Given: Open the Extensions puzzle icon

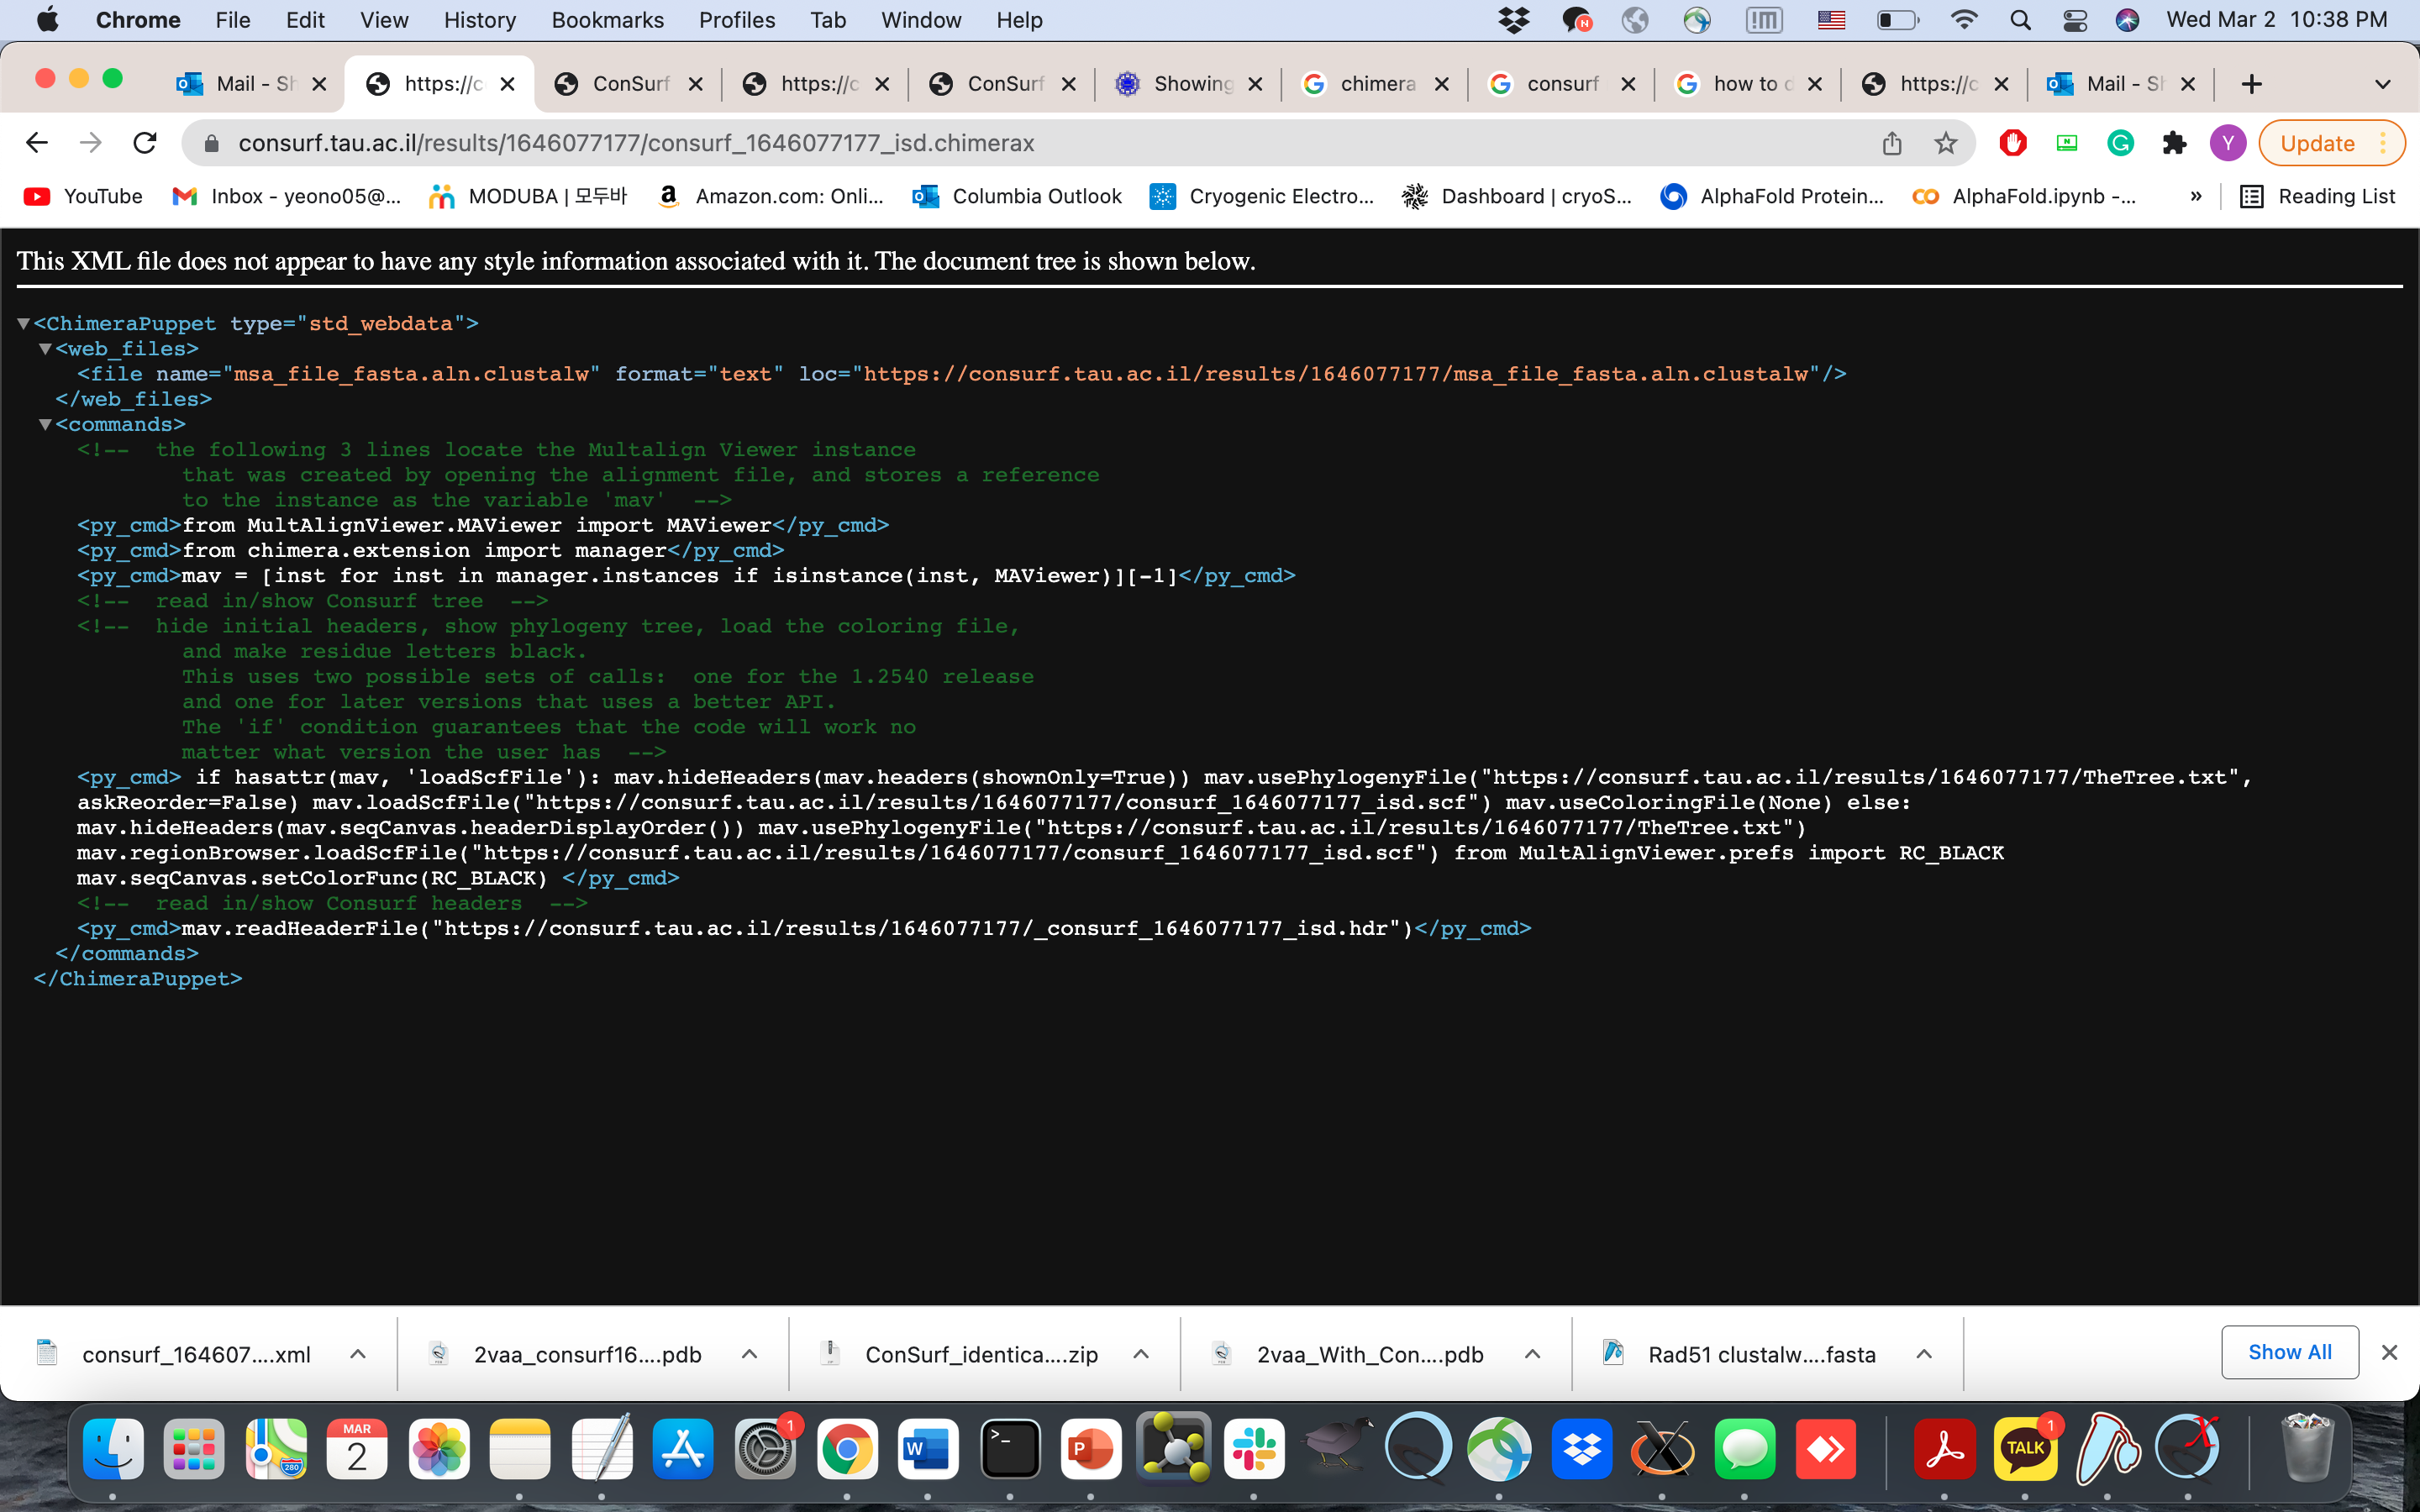Looking at the screenshot, I should 2174,143.
